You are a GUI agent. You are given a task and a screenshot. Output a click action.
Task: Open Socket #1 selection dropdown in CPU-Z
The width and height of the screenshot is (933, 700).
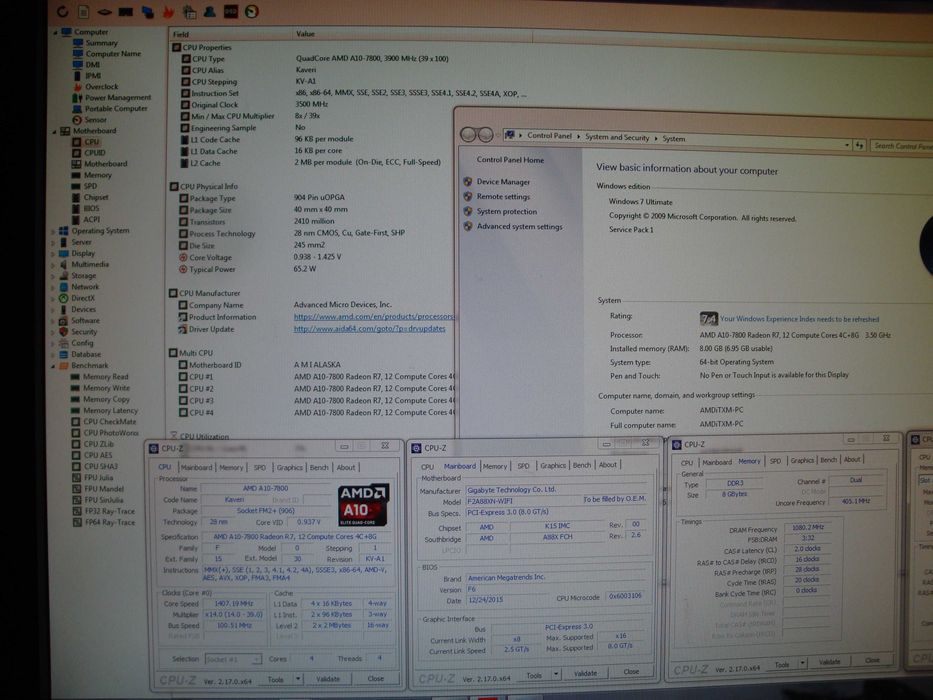[233, 659]
